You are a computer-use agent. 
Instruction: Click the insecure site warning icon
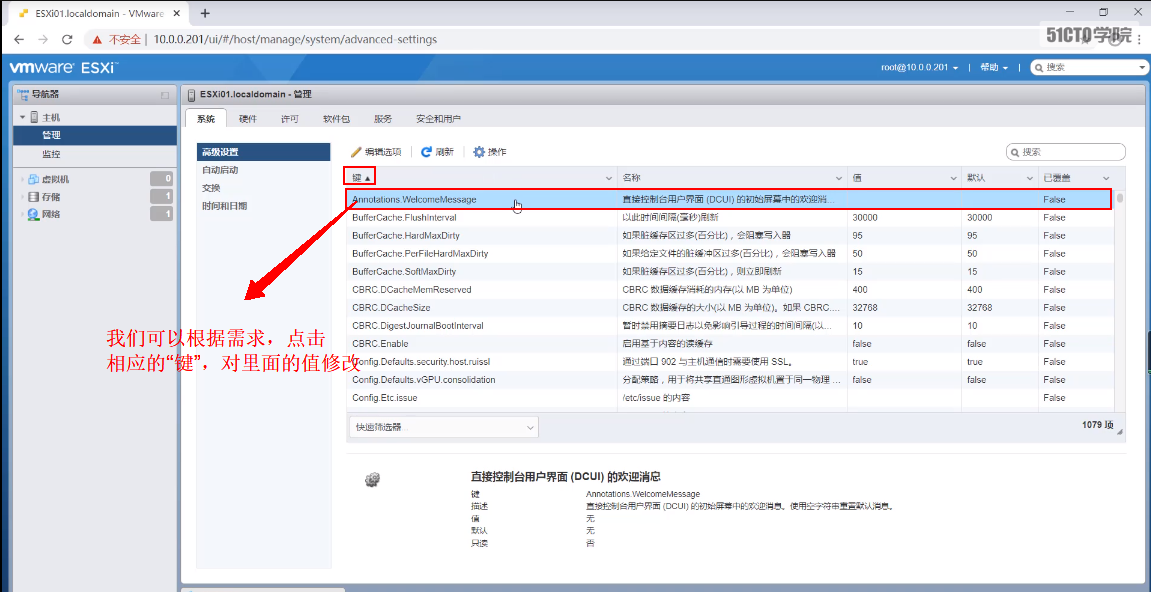tap(98, 40)
